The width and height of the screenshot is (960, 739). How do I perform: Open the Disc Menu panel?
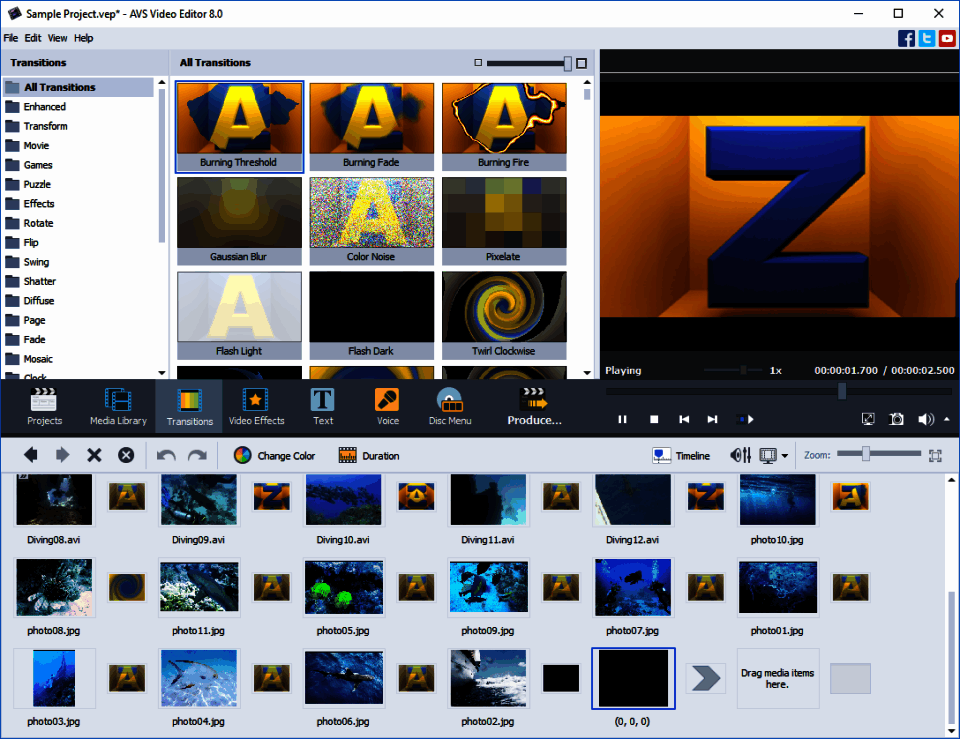449,405
